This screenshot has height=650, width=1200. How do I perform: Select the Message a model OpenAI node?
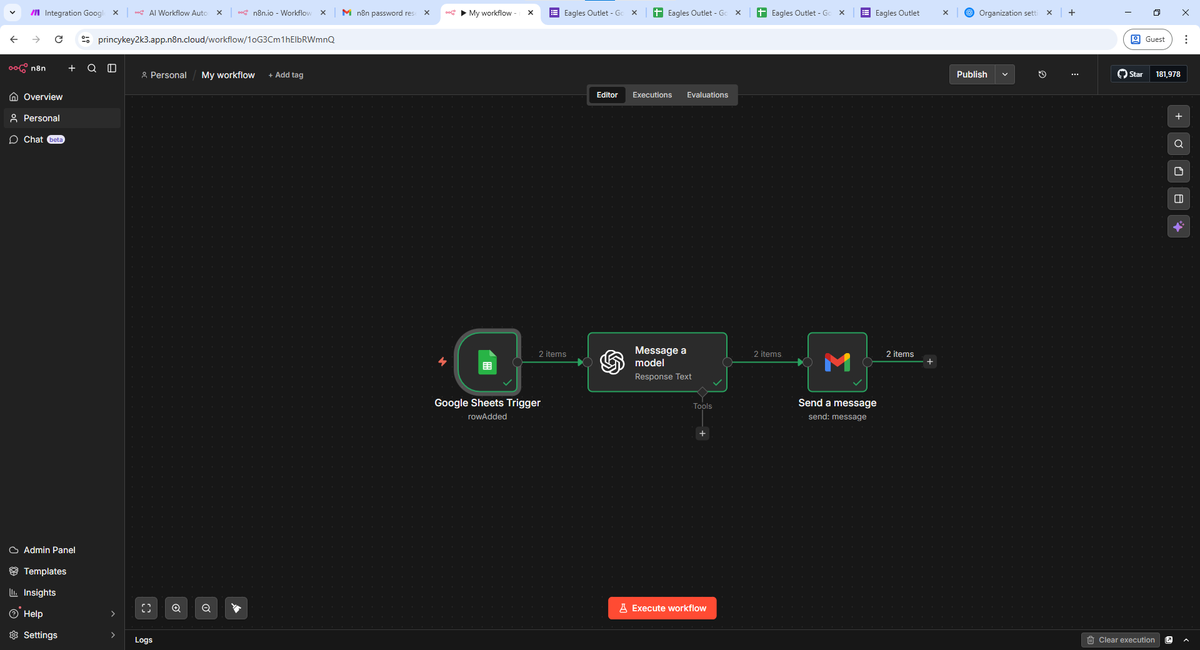657,362
